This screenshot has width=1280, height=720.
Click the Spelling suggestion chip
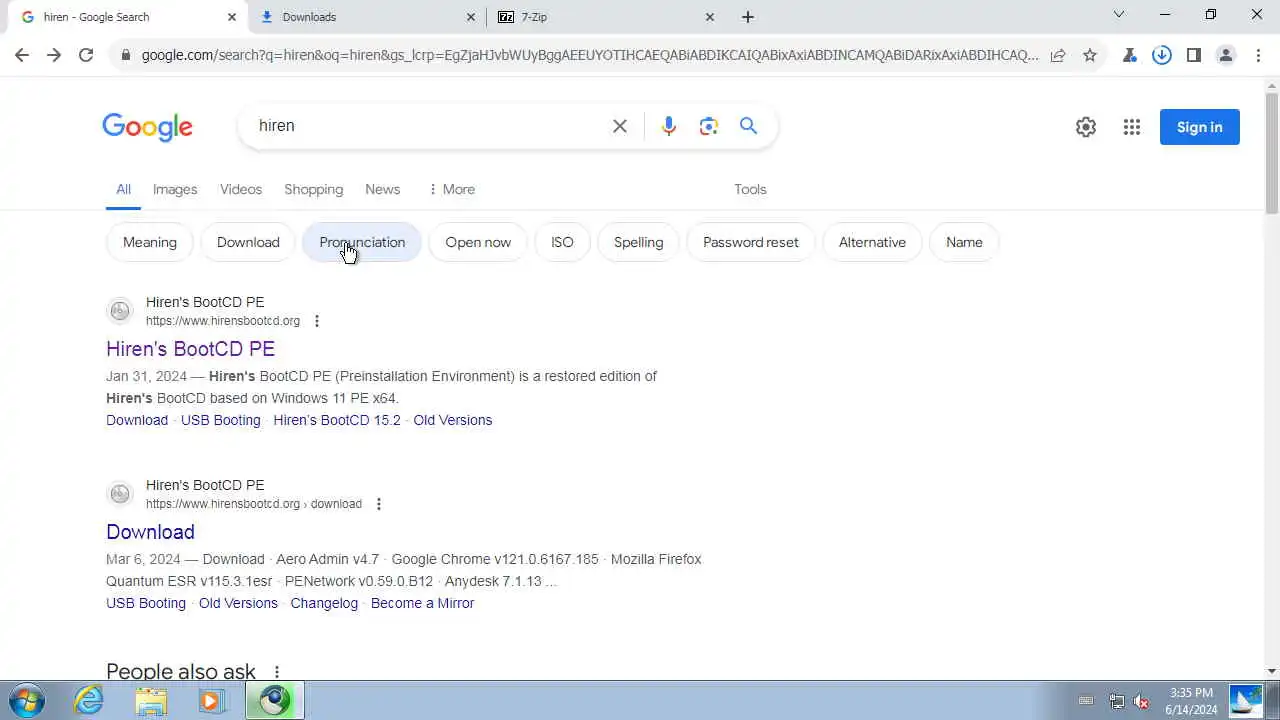pos(638,242)
